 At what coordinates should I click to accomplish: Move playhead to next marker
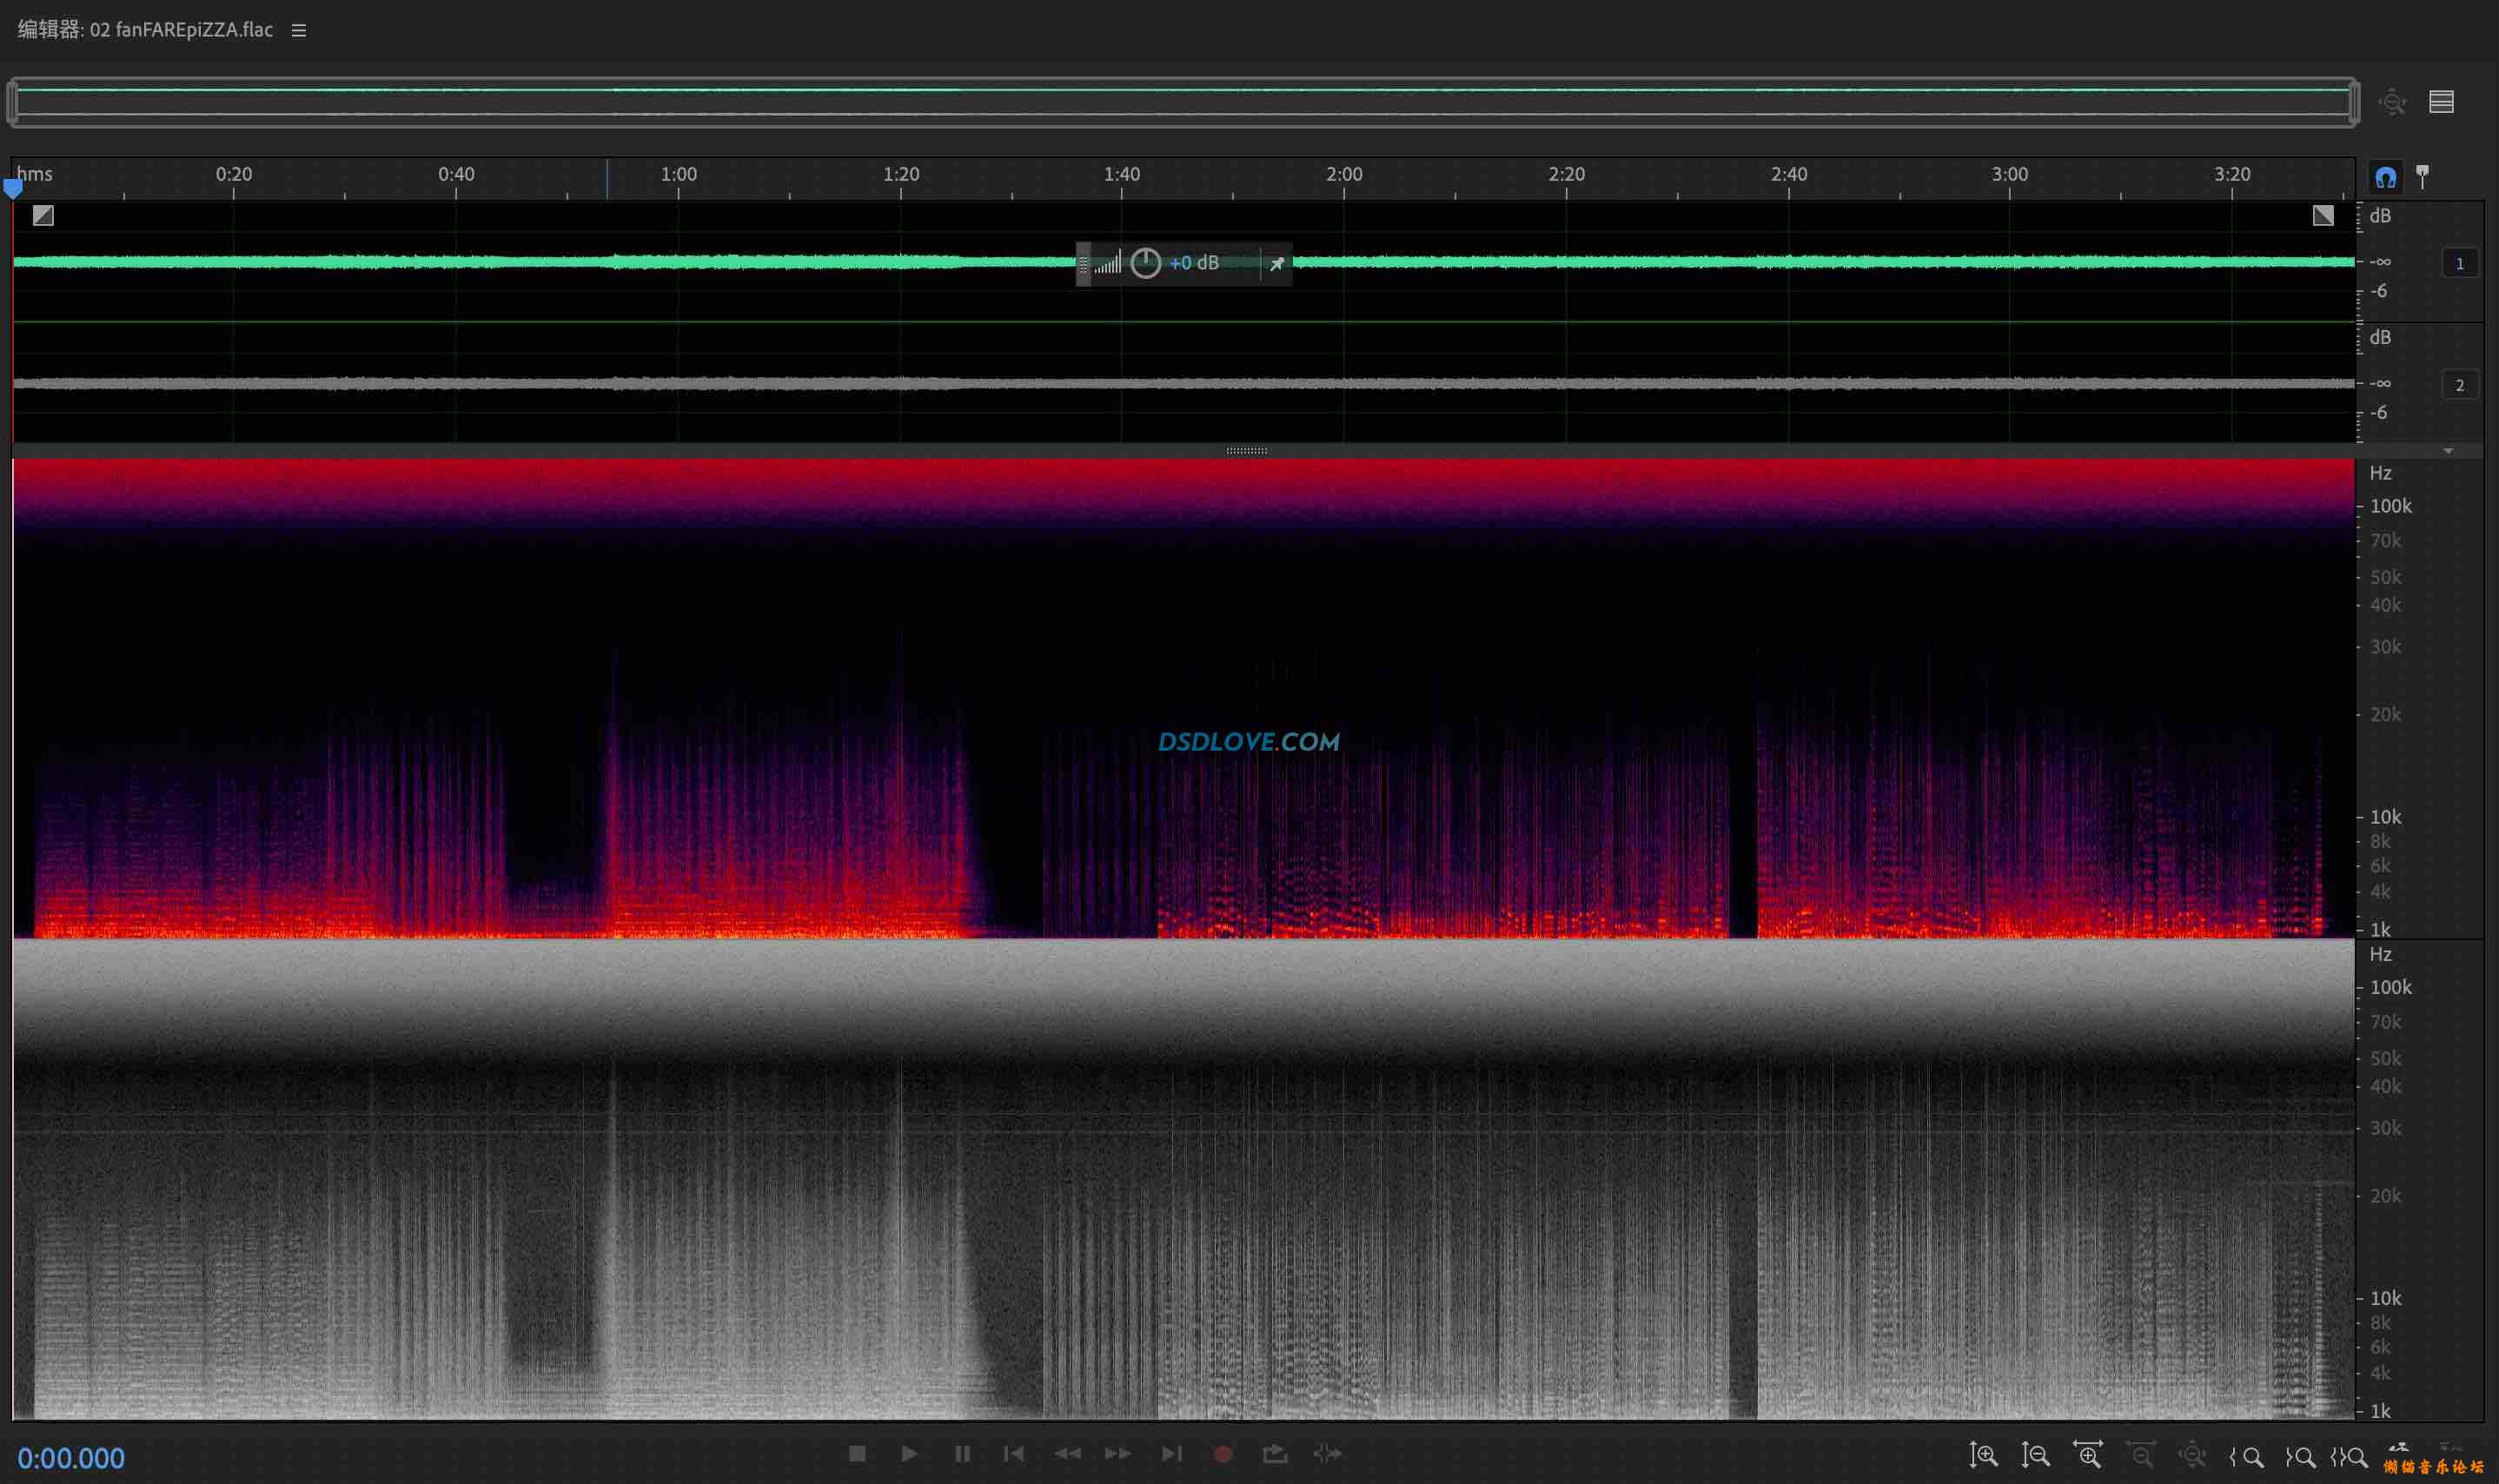1171,1454
